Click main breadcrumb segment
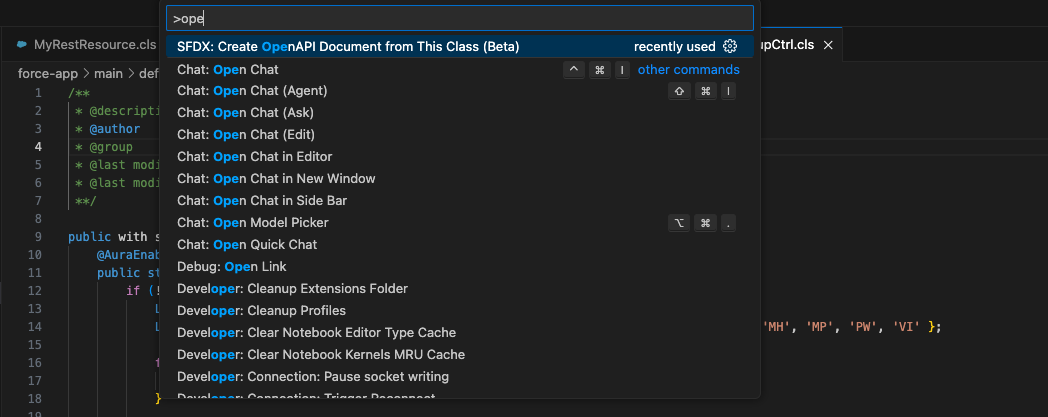This screenshot has height=417, width=1048. click(x=108, y=73)
